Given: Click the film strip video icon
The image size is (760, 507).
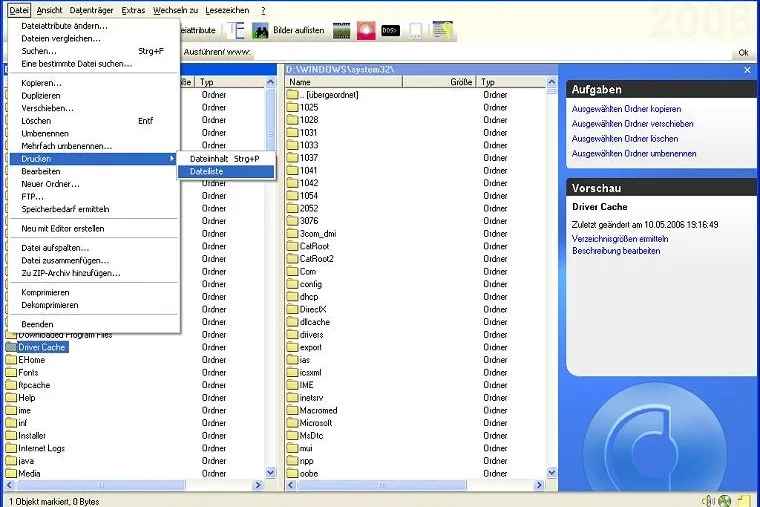Looking at the screenshot, I should (x=341, y=31).
